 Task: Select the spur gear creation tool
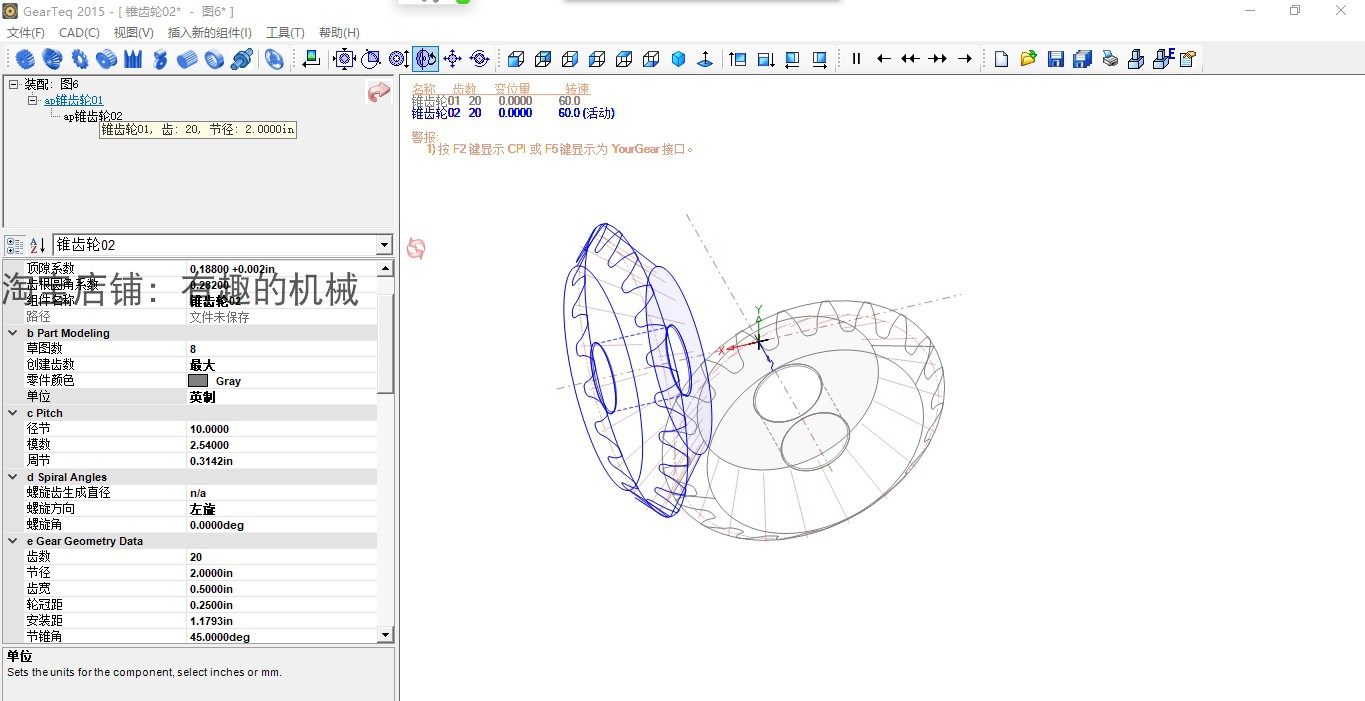[24, 58]
